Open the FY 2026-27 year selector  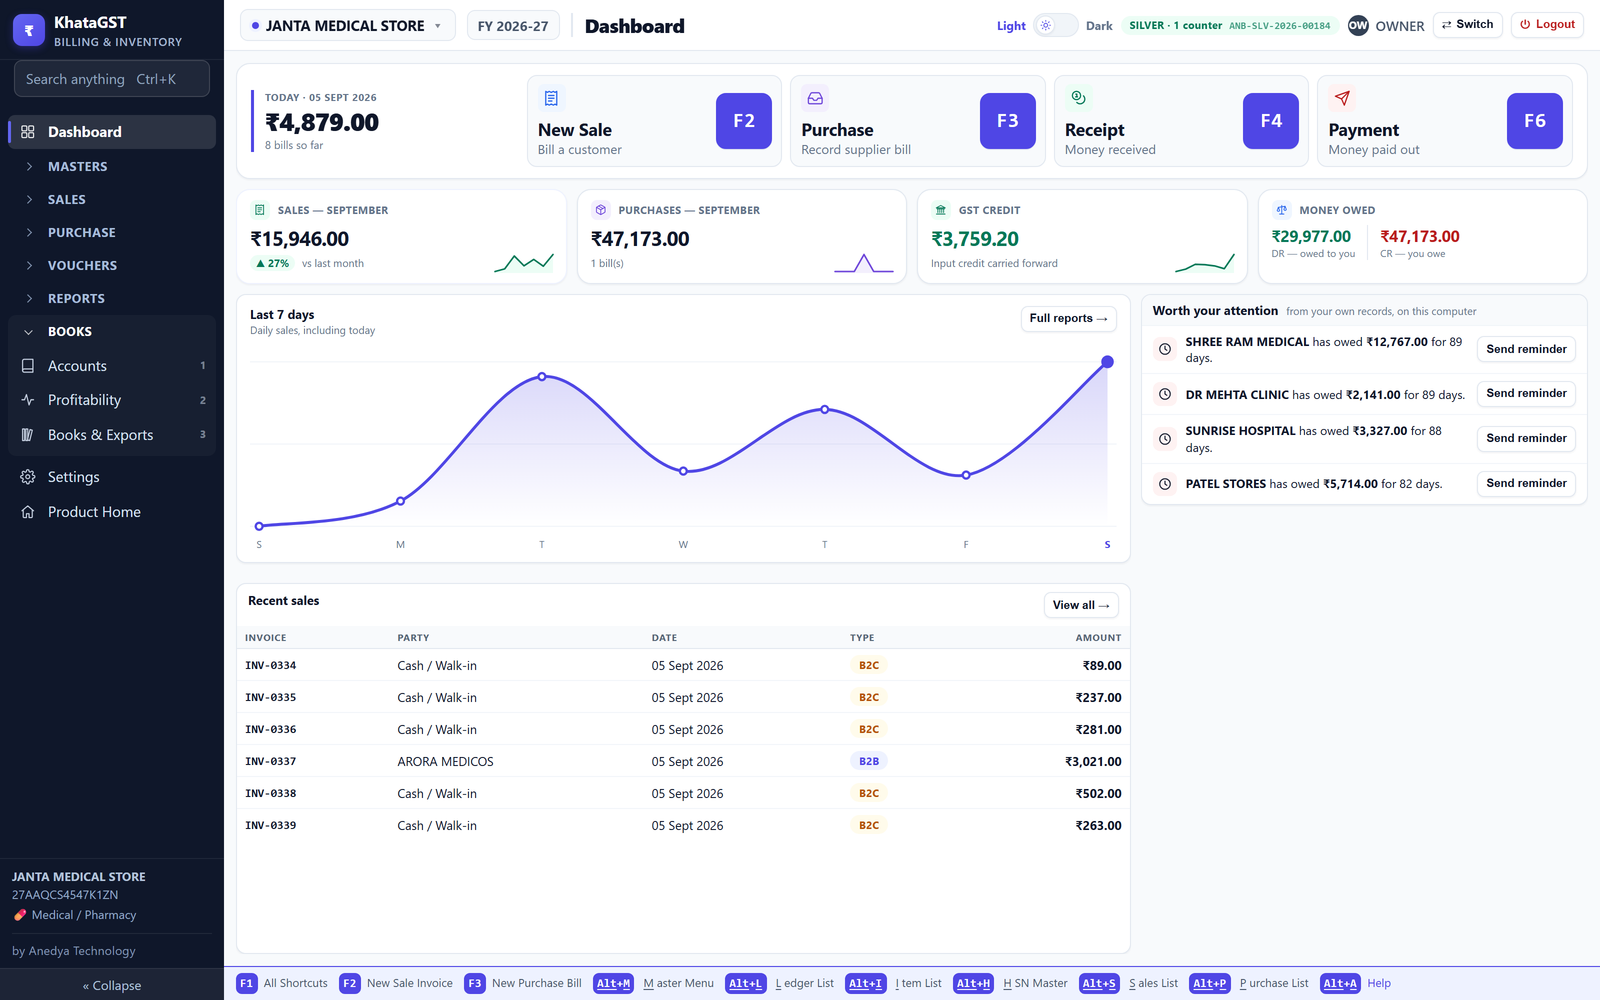coord(513,26)
